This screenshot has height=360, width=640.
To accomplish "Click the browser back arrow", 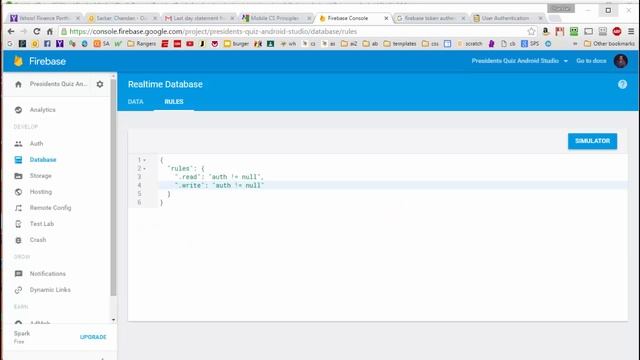I will [11, 31].
